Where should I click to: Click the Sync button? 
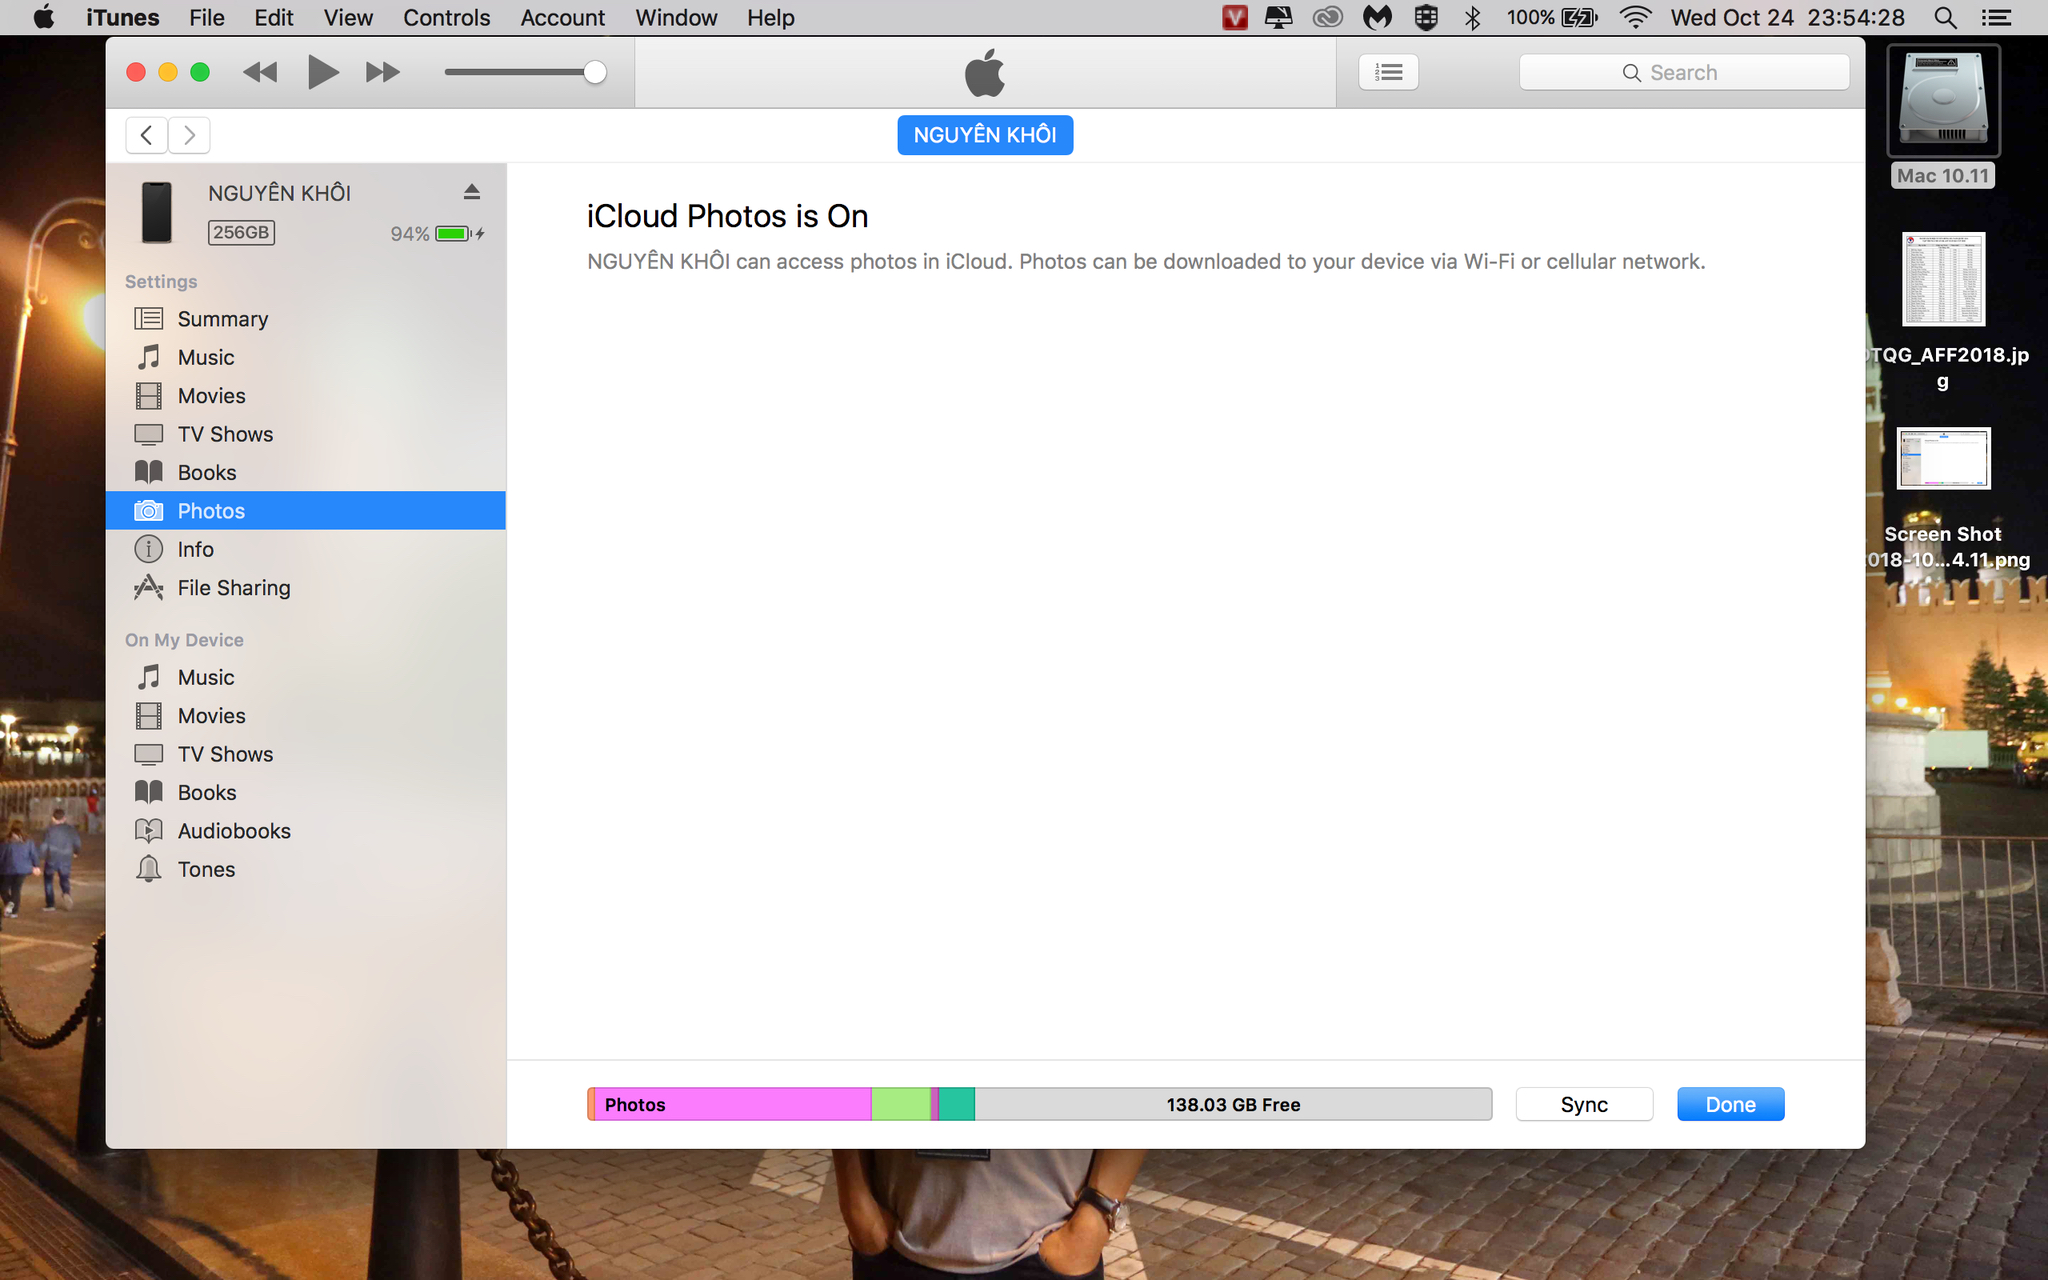tap(1584, 1104)
